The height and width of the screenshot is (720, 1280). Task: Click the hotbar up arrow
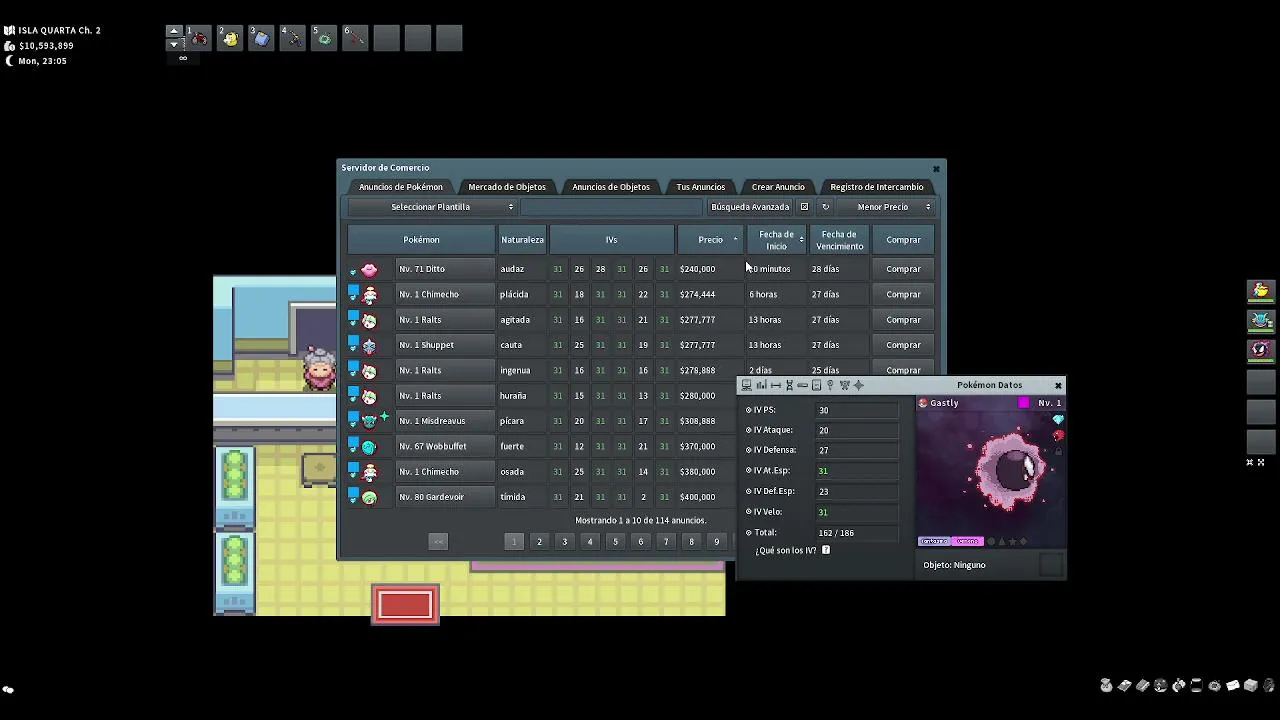pos(174,31)
